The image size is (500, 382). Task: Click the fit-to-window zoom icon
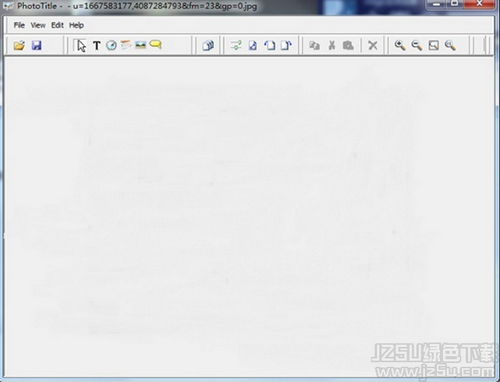coord(434,45)
